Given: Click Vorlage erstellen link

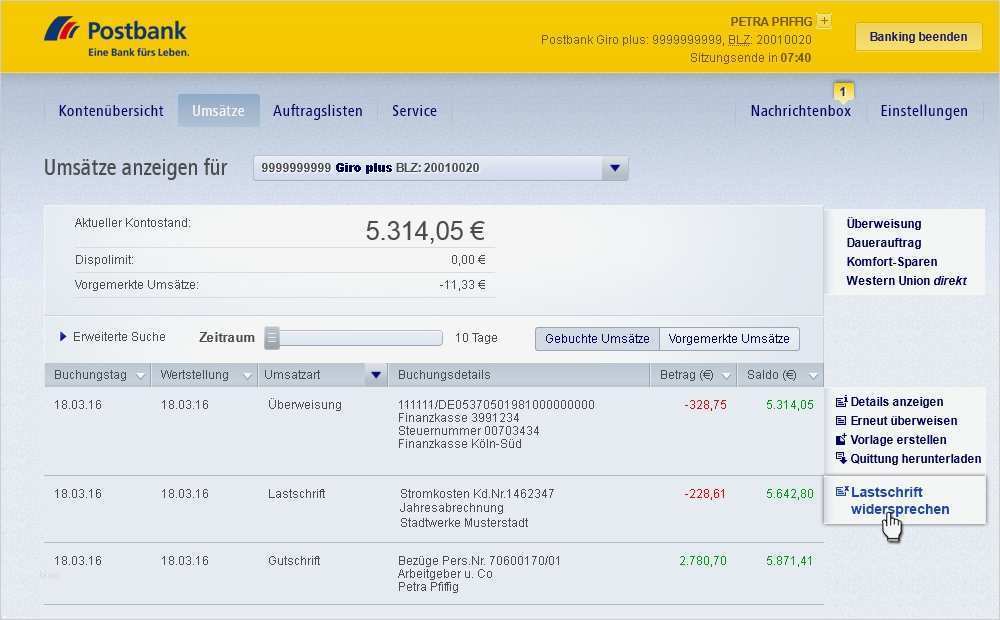Looking at the screenshot, I should 898,439.
